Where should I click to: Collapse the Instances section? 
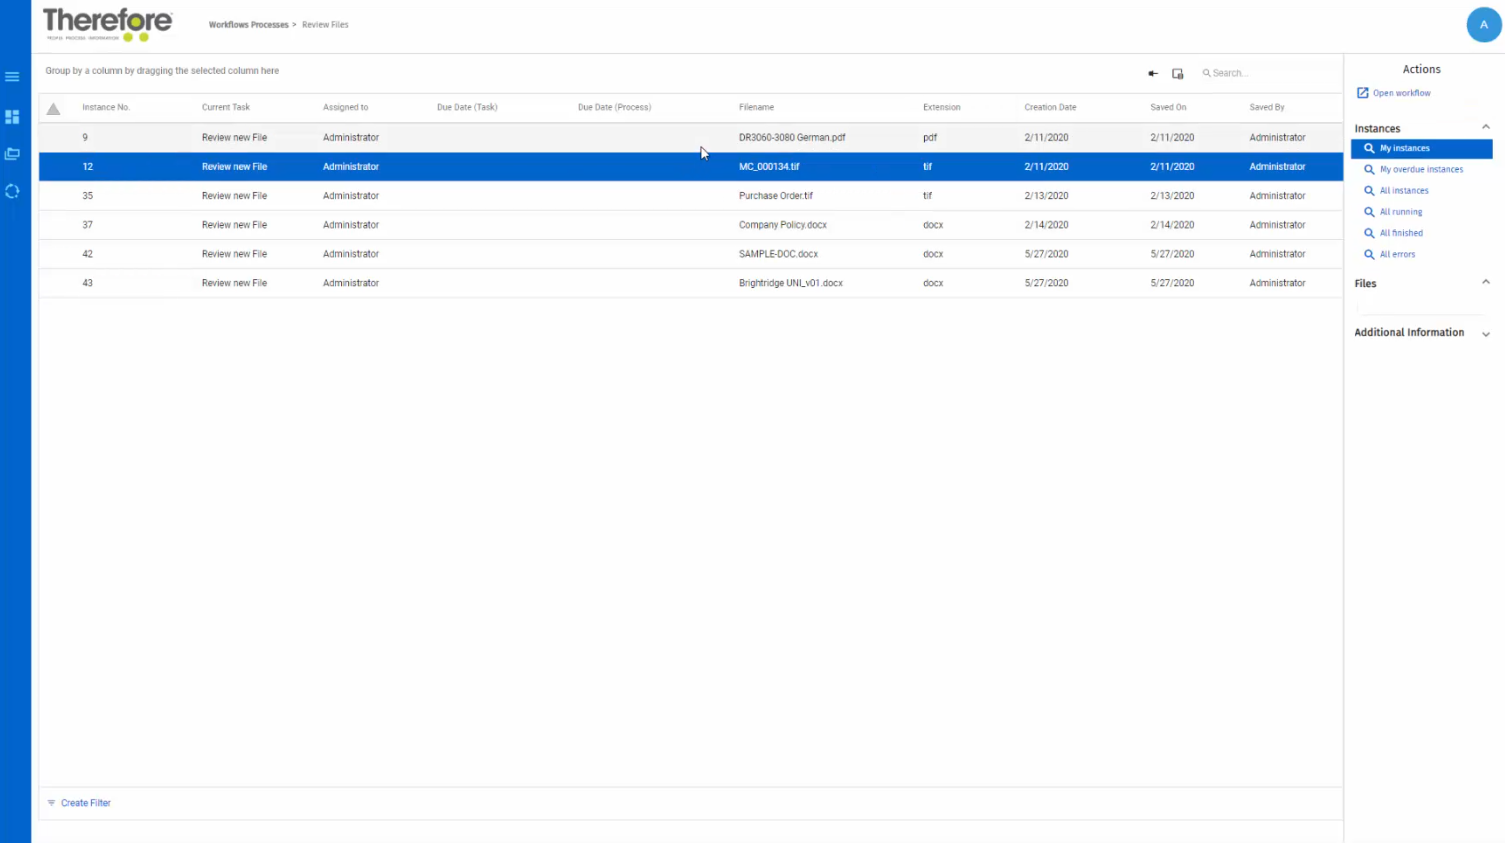pos(1486,126)
